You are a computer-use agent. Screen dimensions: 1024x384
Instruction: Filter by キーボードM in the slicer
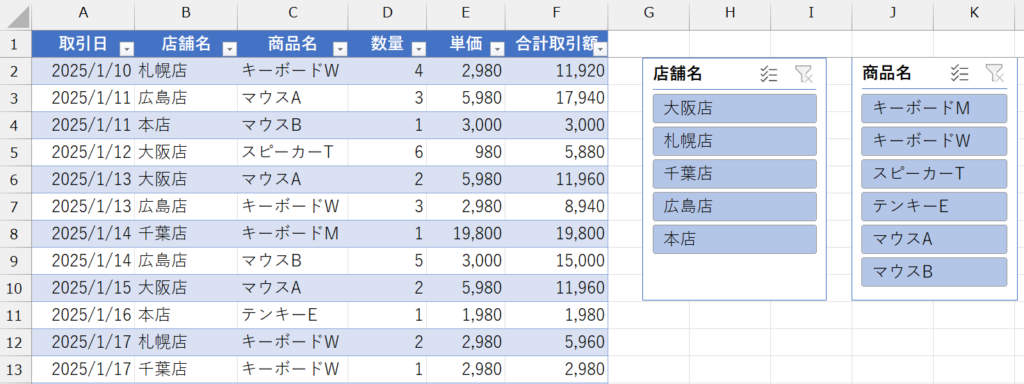point(934,108)
